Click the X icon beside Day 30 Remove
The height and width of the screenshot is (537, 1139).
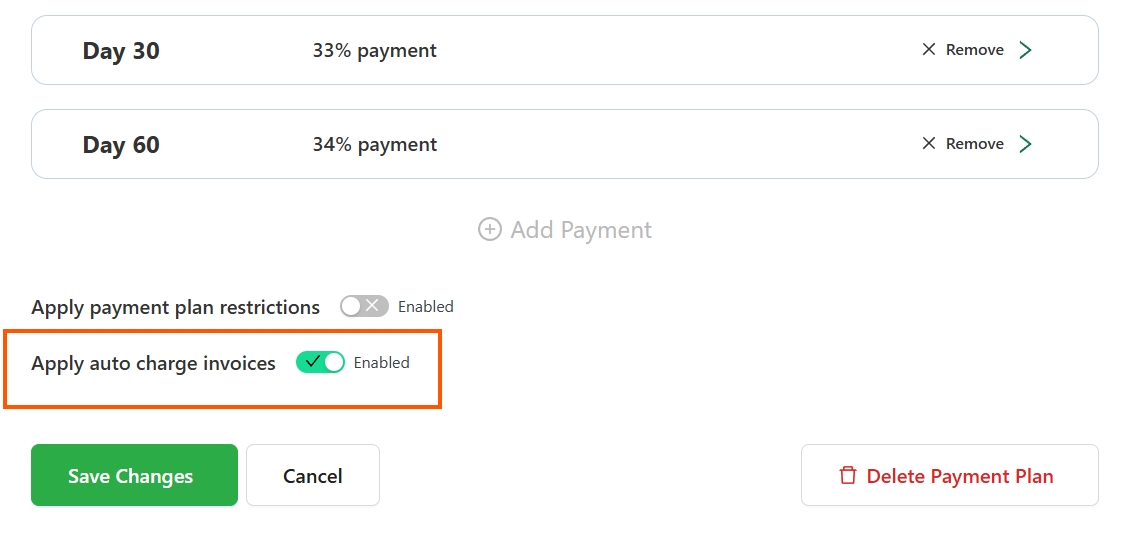[928, 49]
